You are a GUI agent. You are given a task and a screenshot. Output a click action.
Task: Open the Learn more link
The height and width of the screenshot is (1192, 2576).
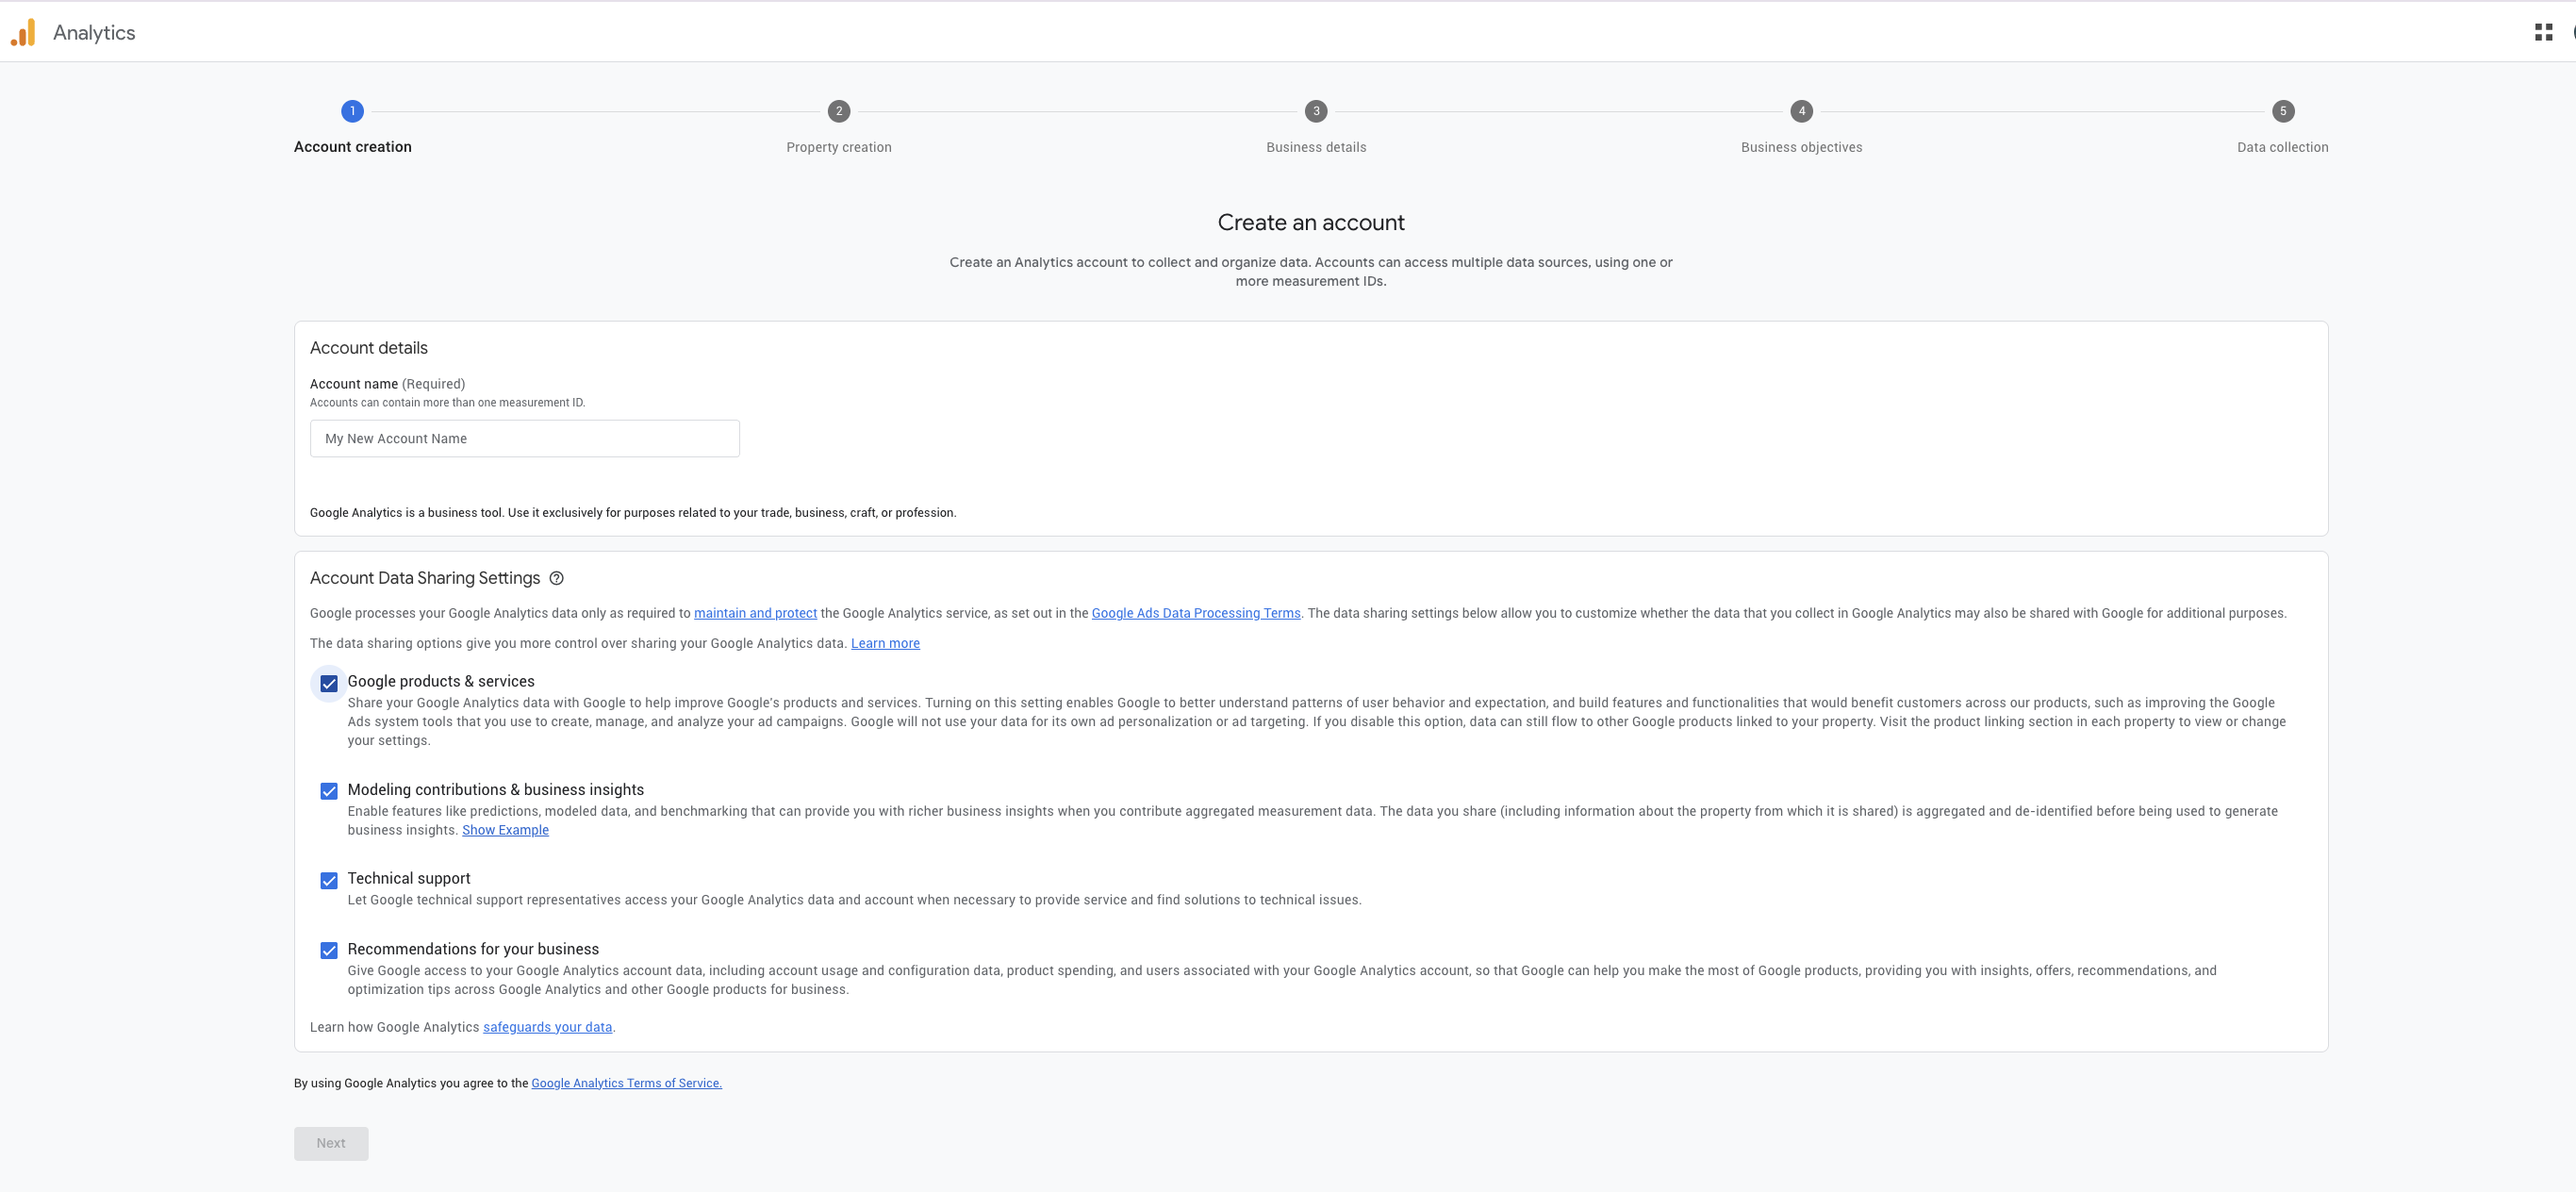coord(884,643)
